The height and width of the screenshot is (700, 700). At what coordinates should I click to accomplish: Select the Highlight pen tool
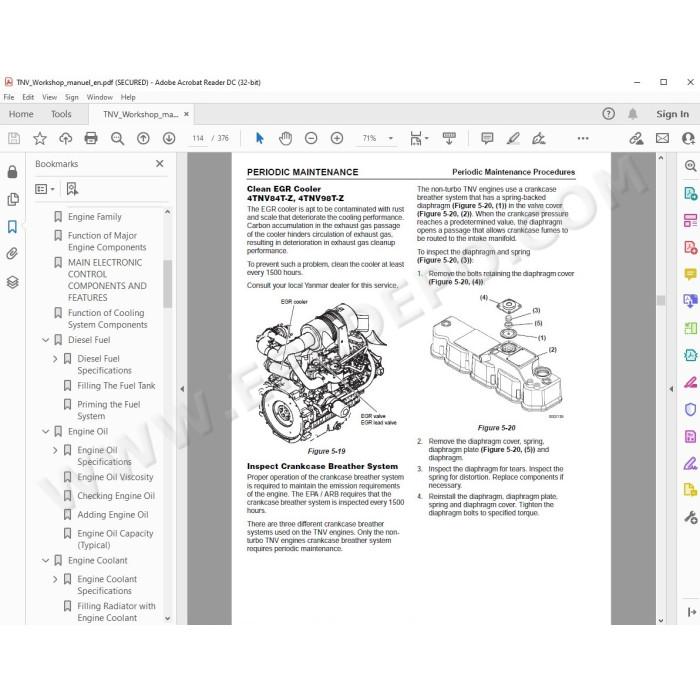513,138
